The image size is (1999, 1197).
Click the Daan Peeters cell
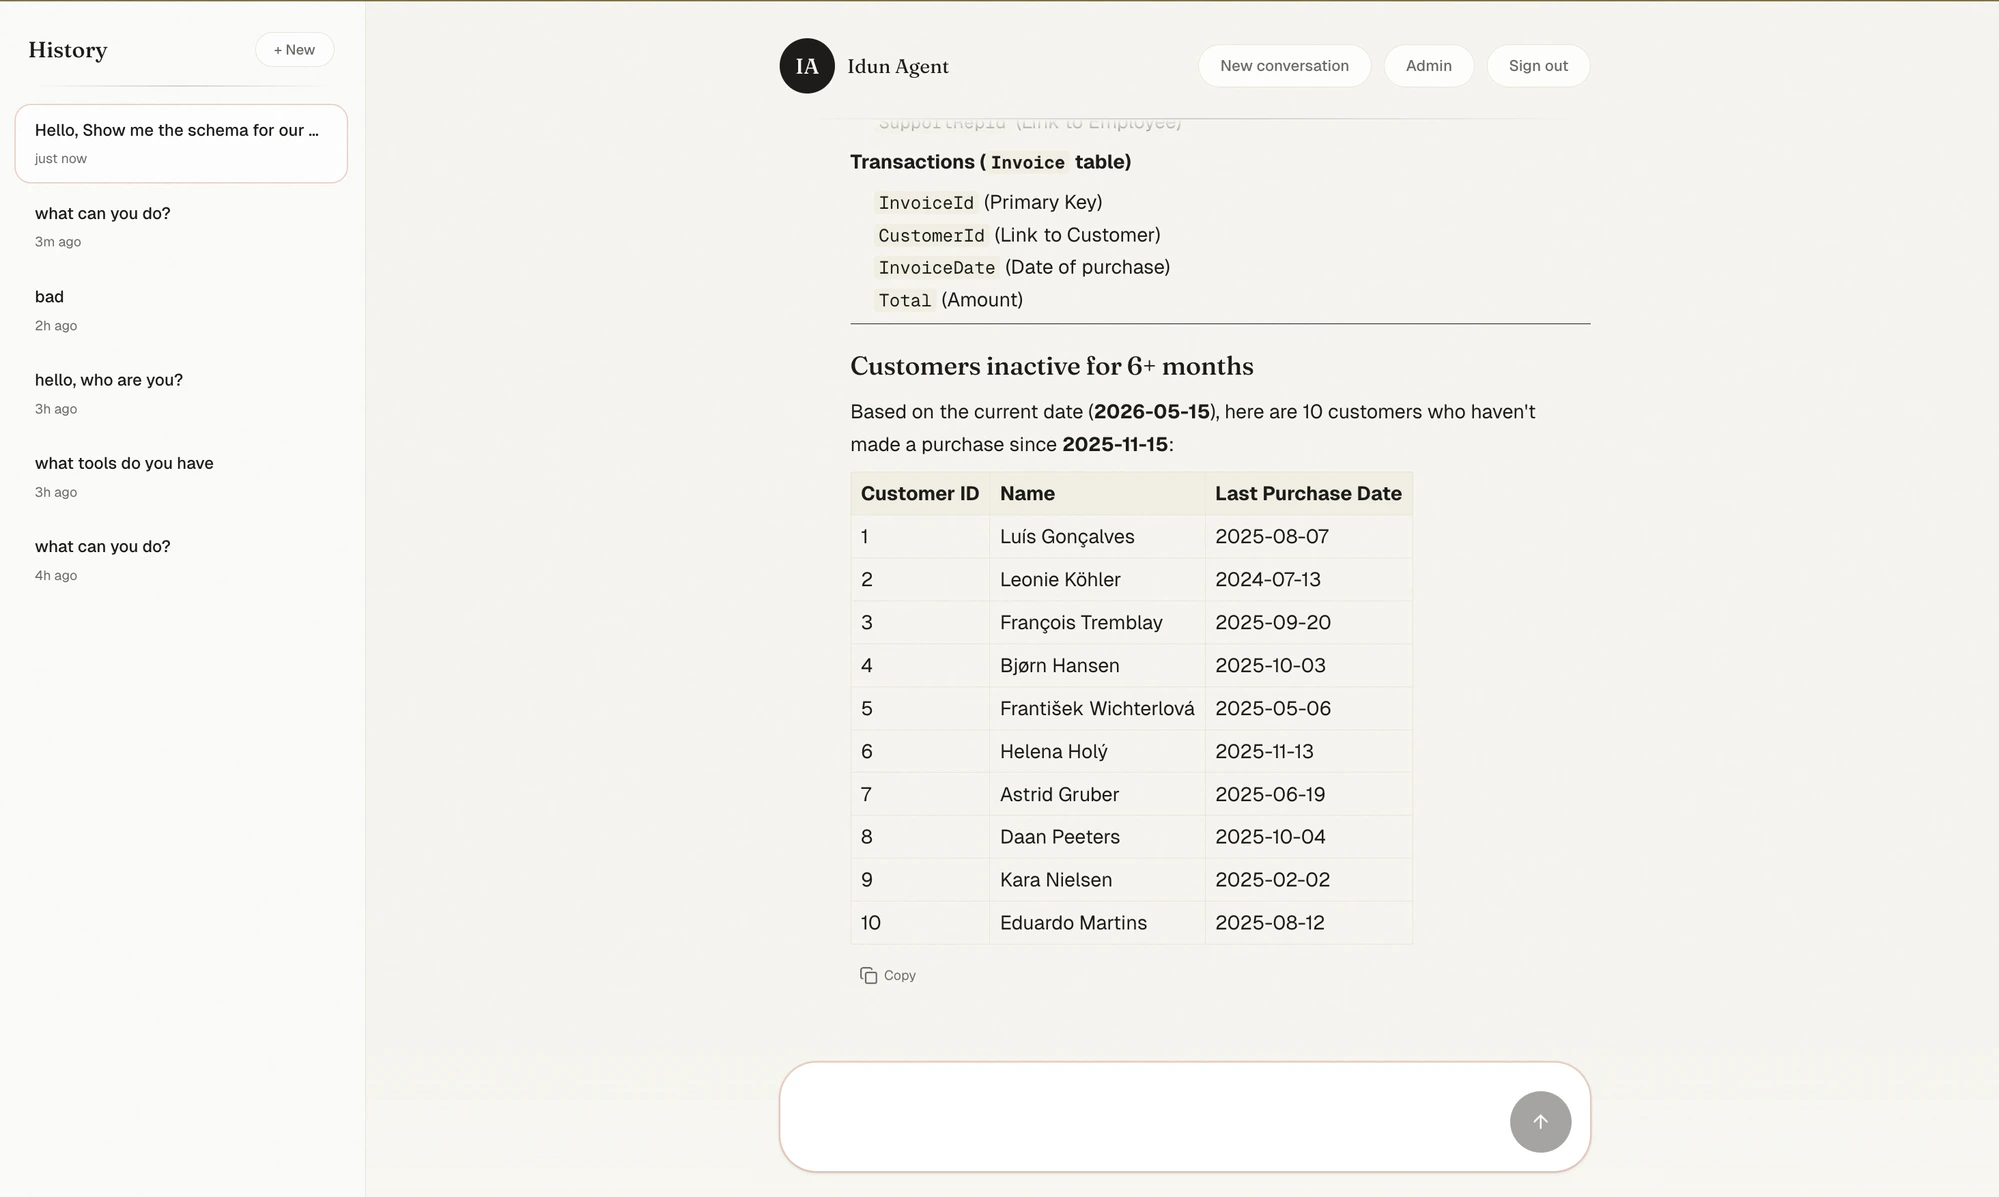pos(1097,836)
